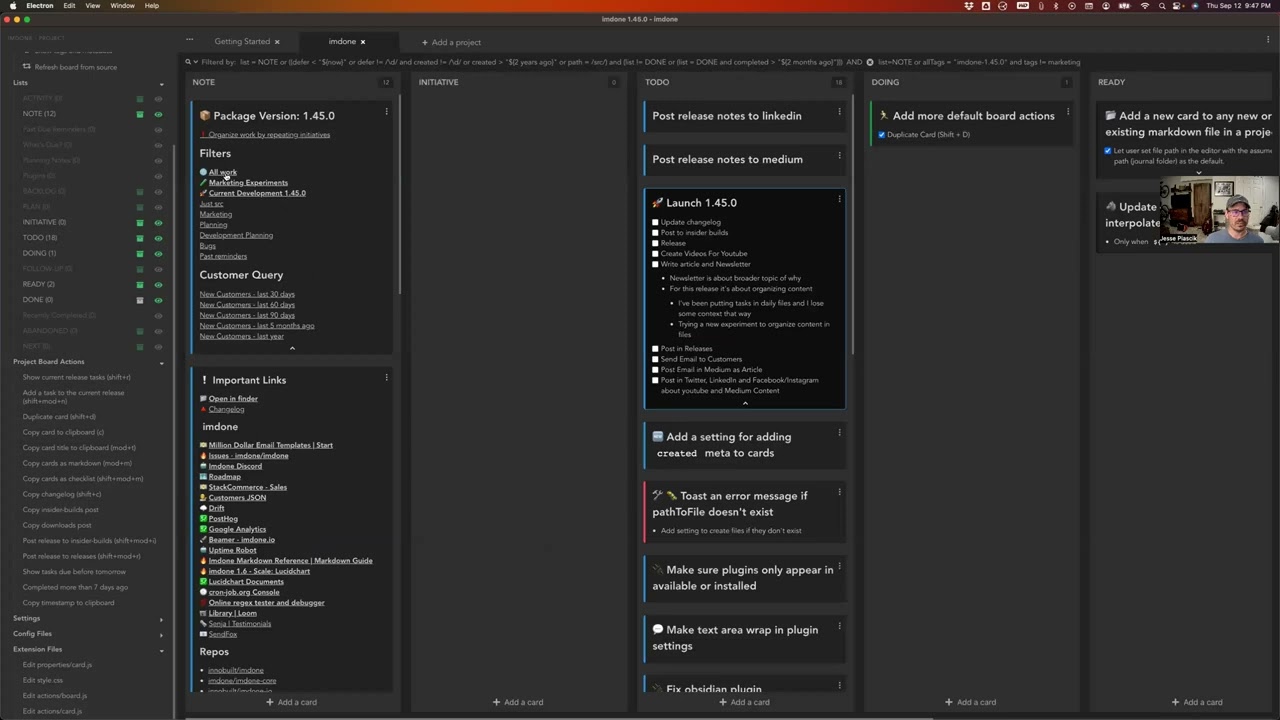Click the DONE list archive icon in the sidebar
This screenshot has height=720, width=1280.
coord(140,300)
